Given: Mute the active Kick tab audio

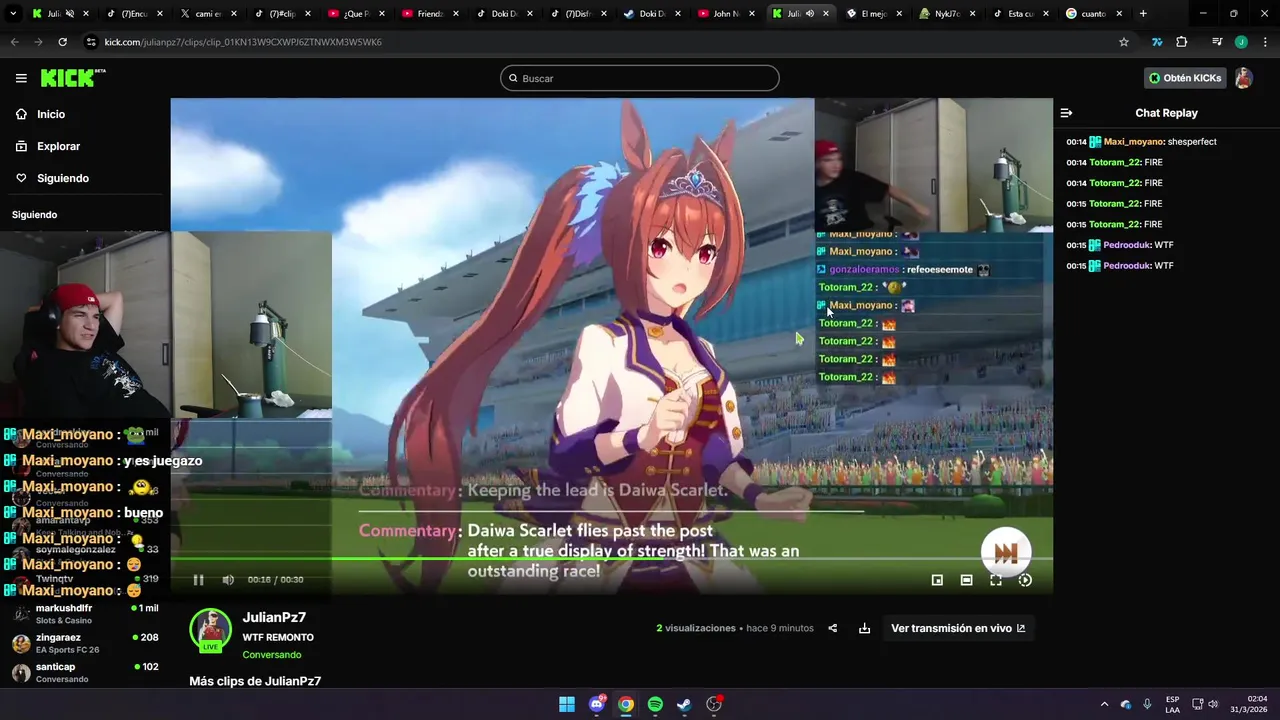Looking at the screenshot, I should click(810, 14).
